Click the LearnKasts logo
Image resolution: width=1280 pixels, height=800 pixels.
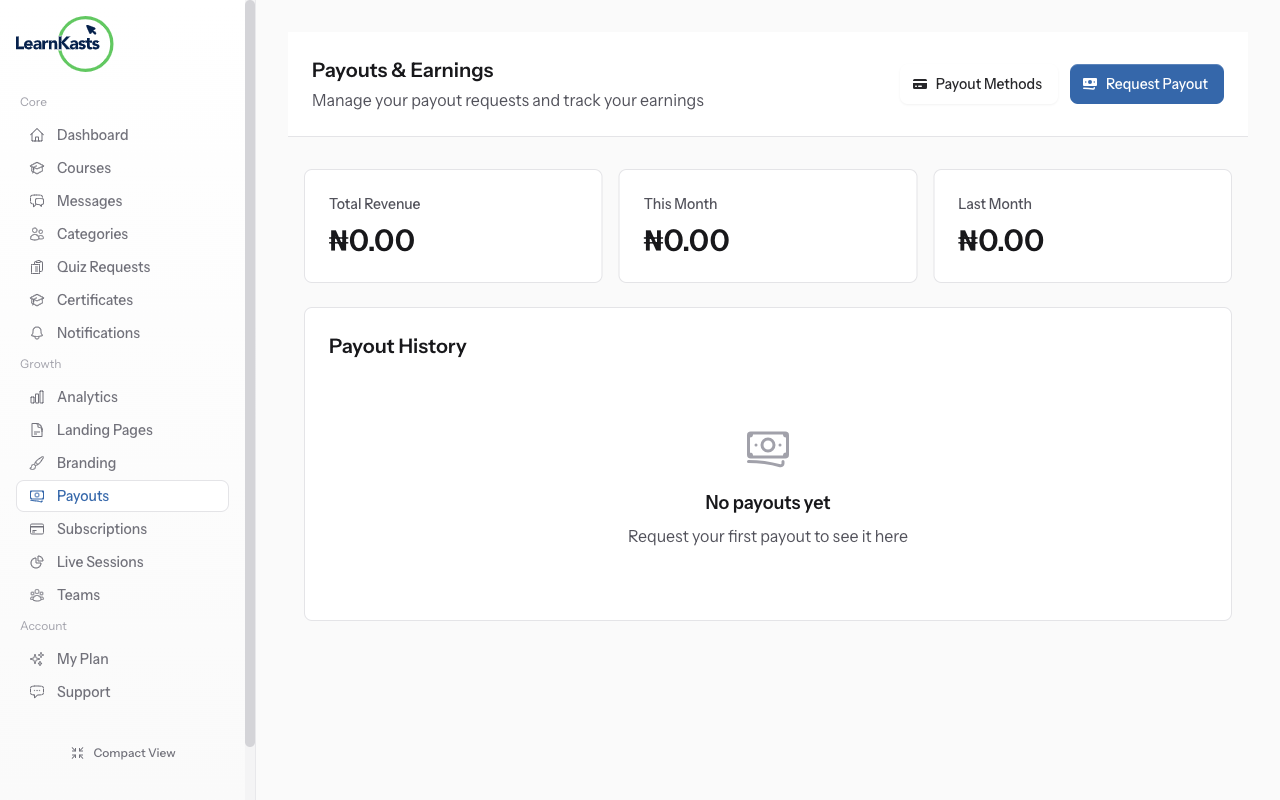coord(64,44)
